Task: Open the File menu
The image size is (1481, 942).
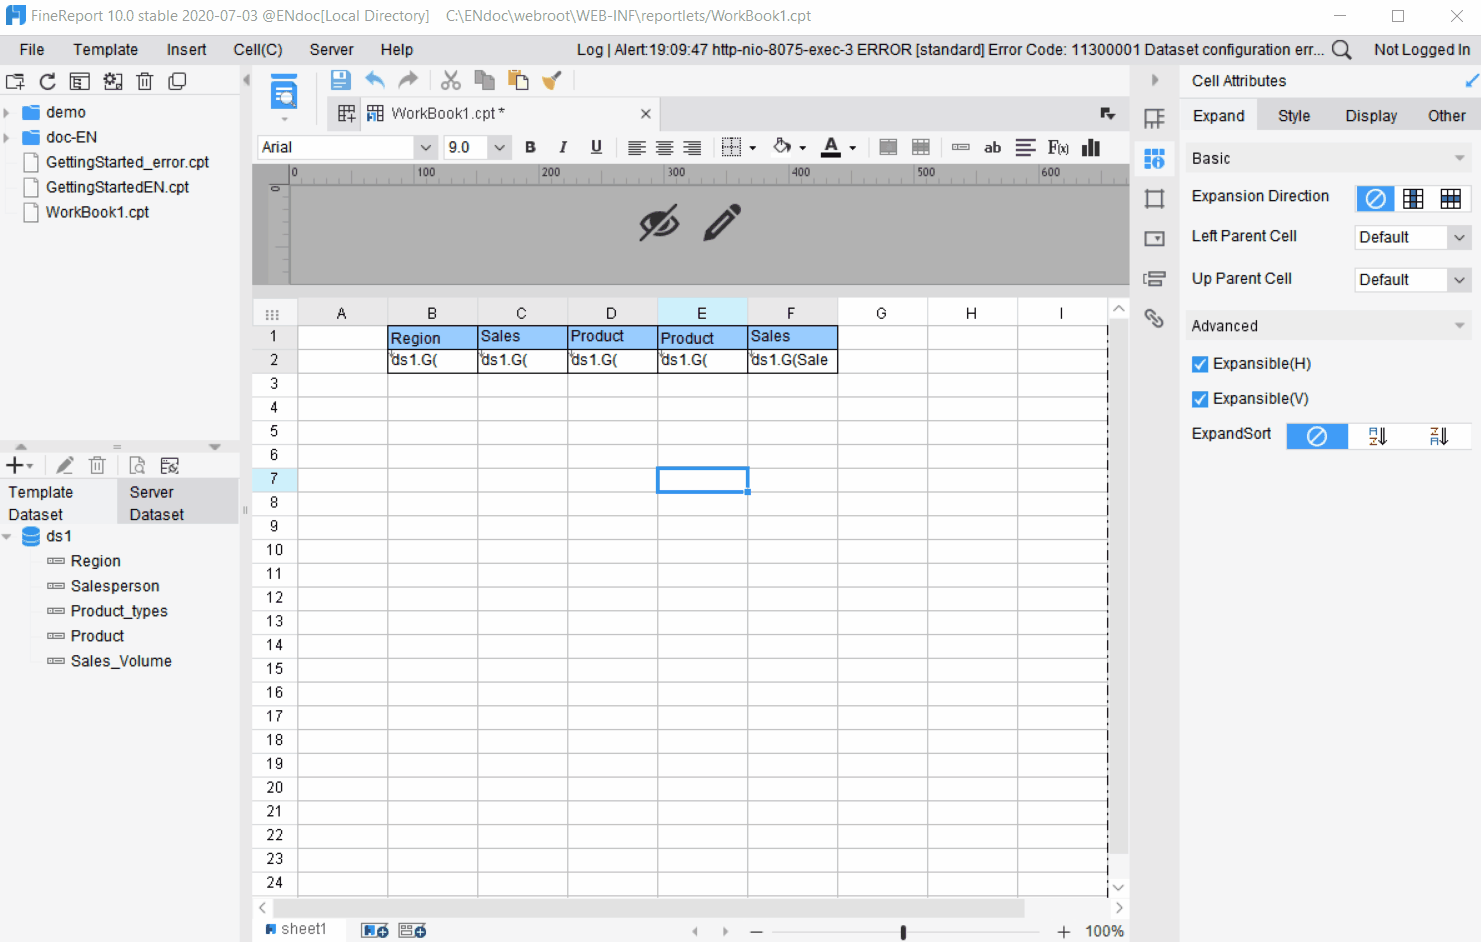Action: [x=32, y=50]
